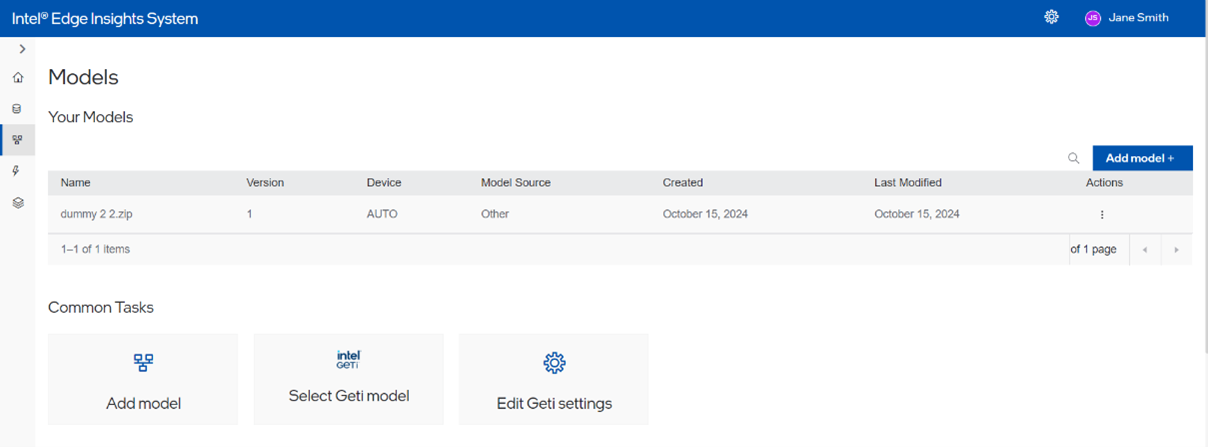Image resolution: width=1208 pixels, height=447 pixels.
Task: Click the Intel Geti logo icon
Action: [348, 360]
